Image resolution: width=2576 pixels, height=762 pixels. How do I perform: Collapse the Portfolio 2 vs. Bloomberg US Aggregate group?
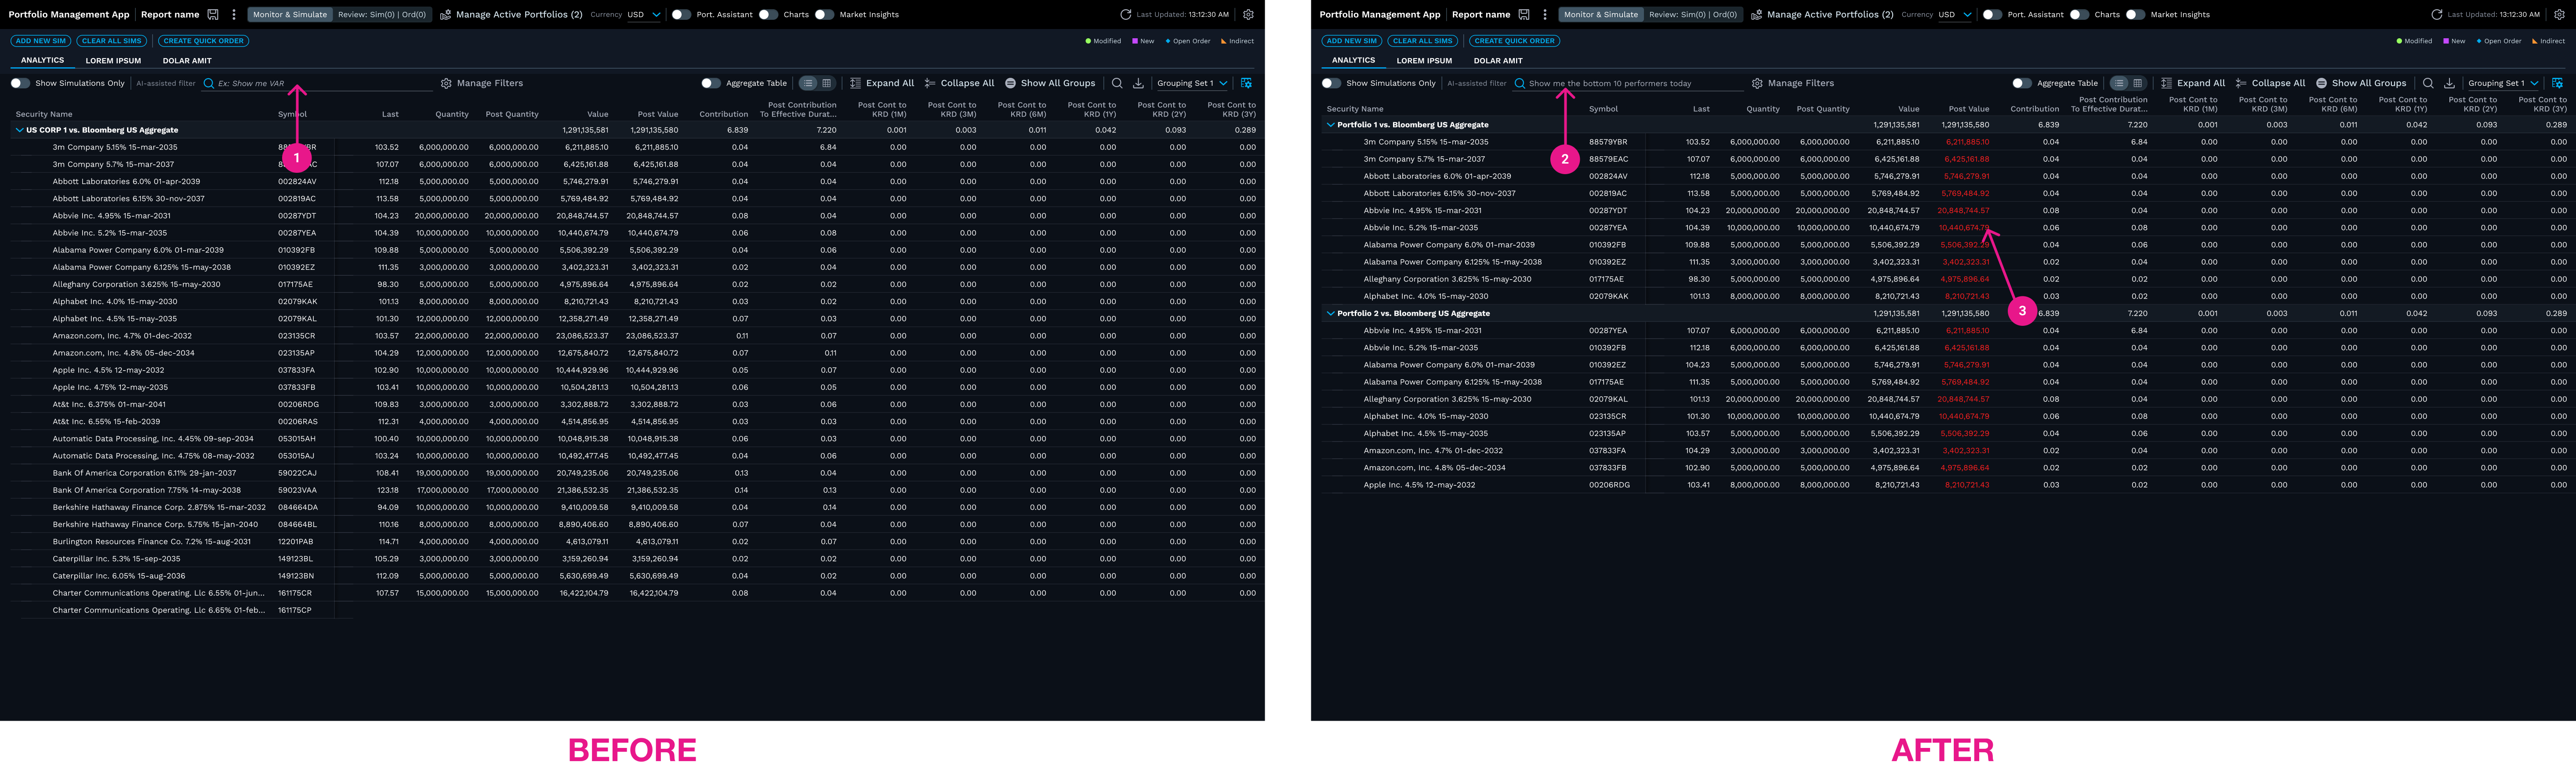(x=1330, y=313)
